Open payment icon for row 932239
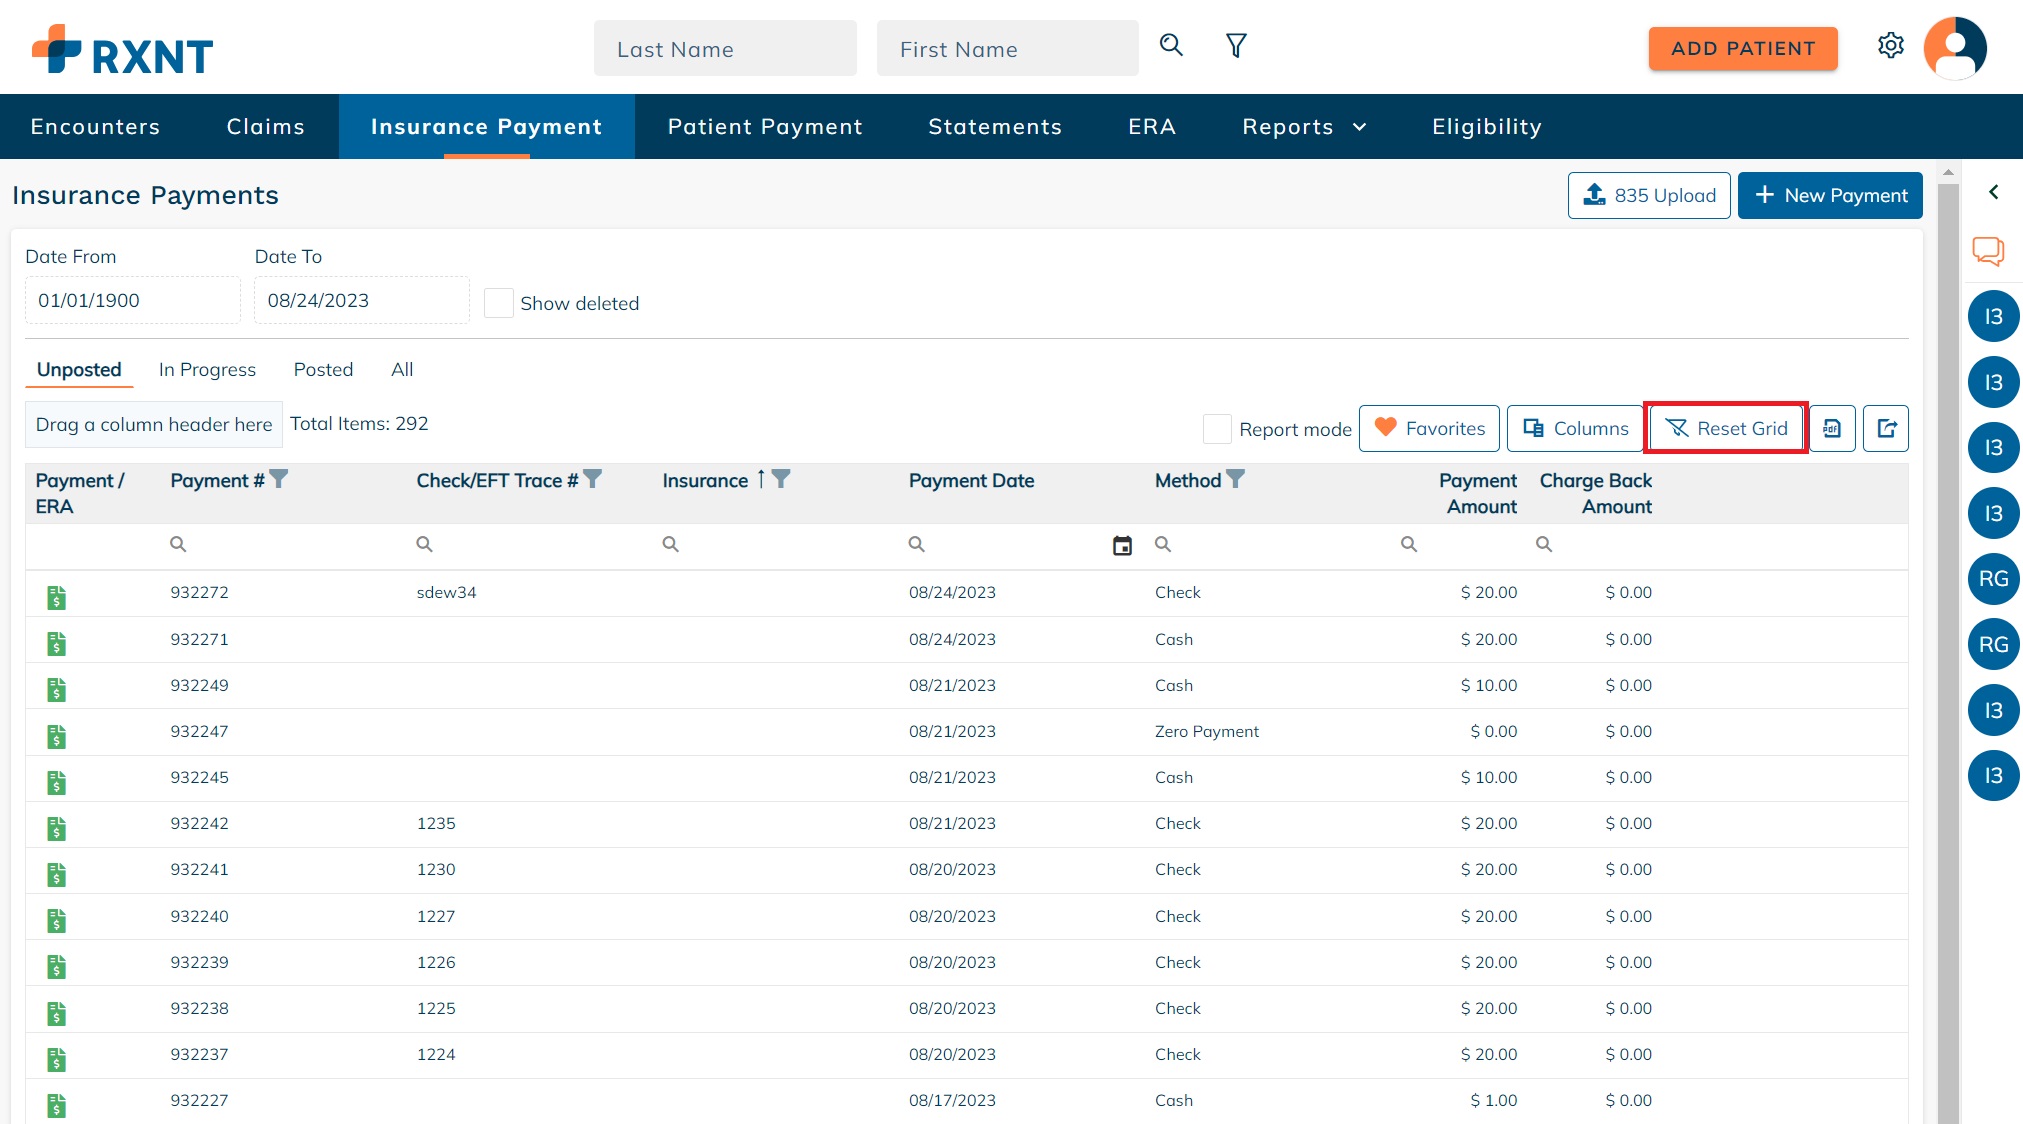The height and width of the screenshot is (1124, 2023). (57, 967)
